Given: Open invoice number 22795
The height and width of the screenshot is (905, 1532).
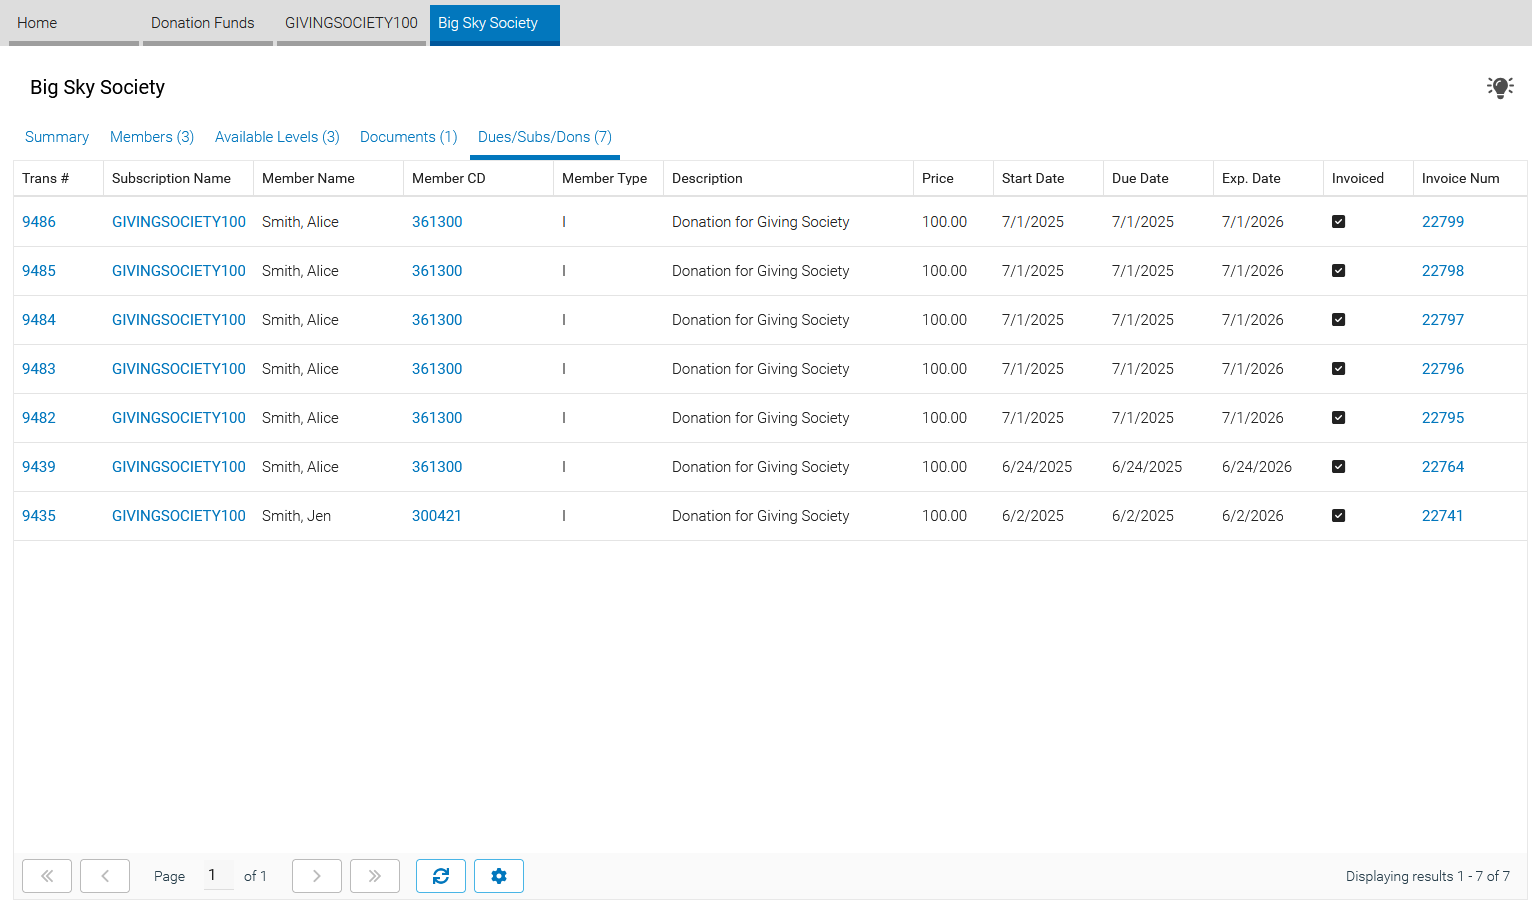Looking at the screenshot, I should tap(1443, 418).
